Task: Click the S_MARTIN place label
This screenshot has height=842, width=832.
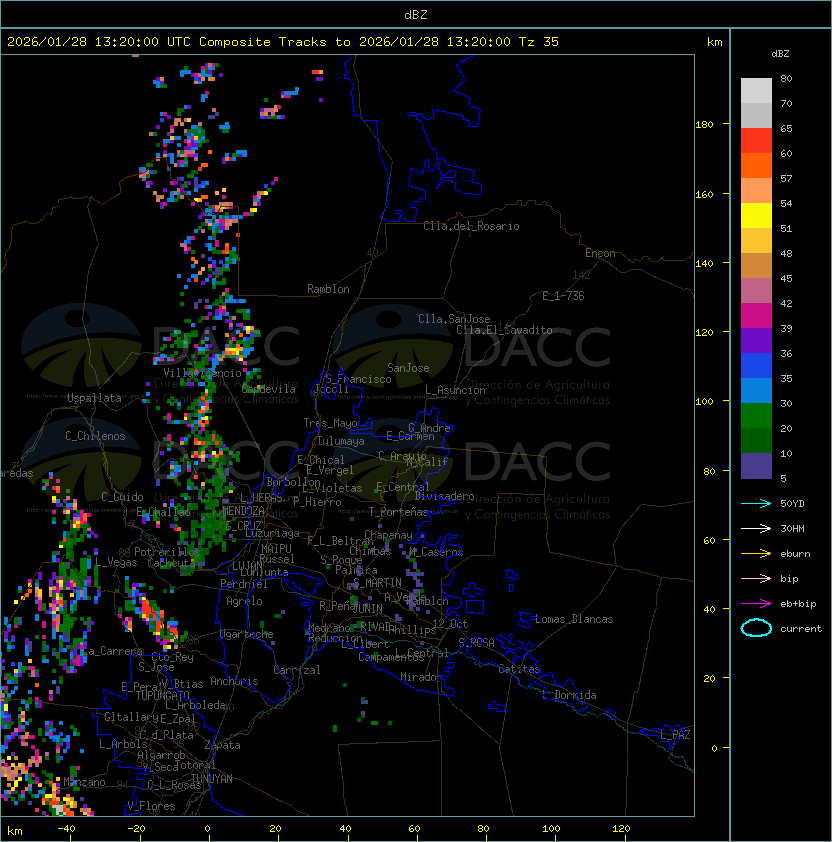Action: tap(377, 583)
